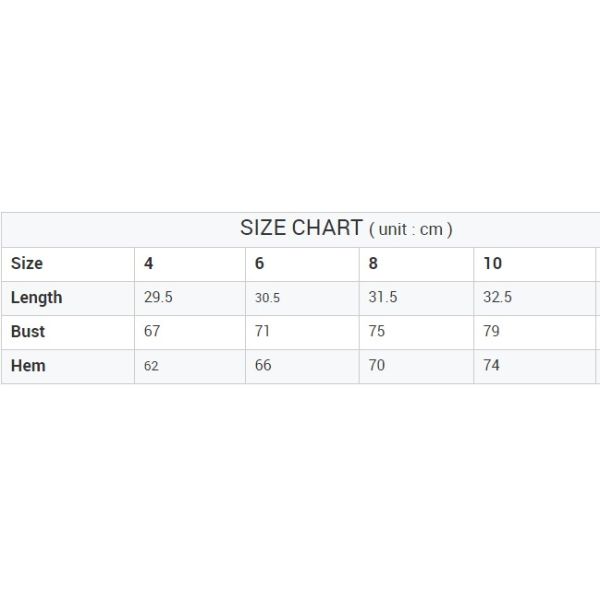Click the size 8 column header
The width and height of the screenshot is (600, 600).
(x=374, y=263)
